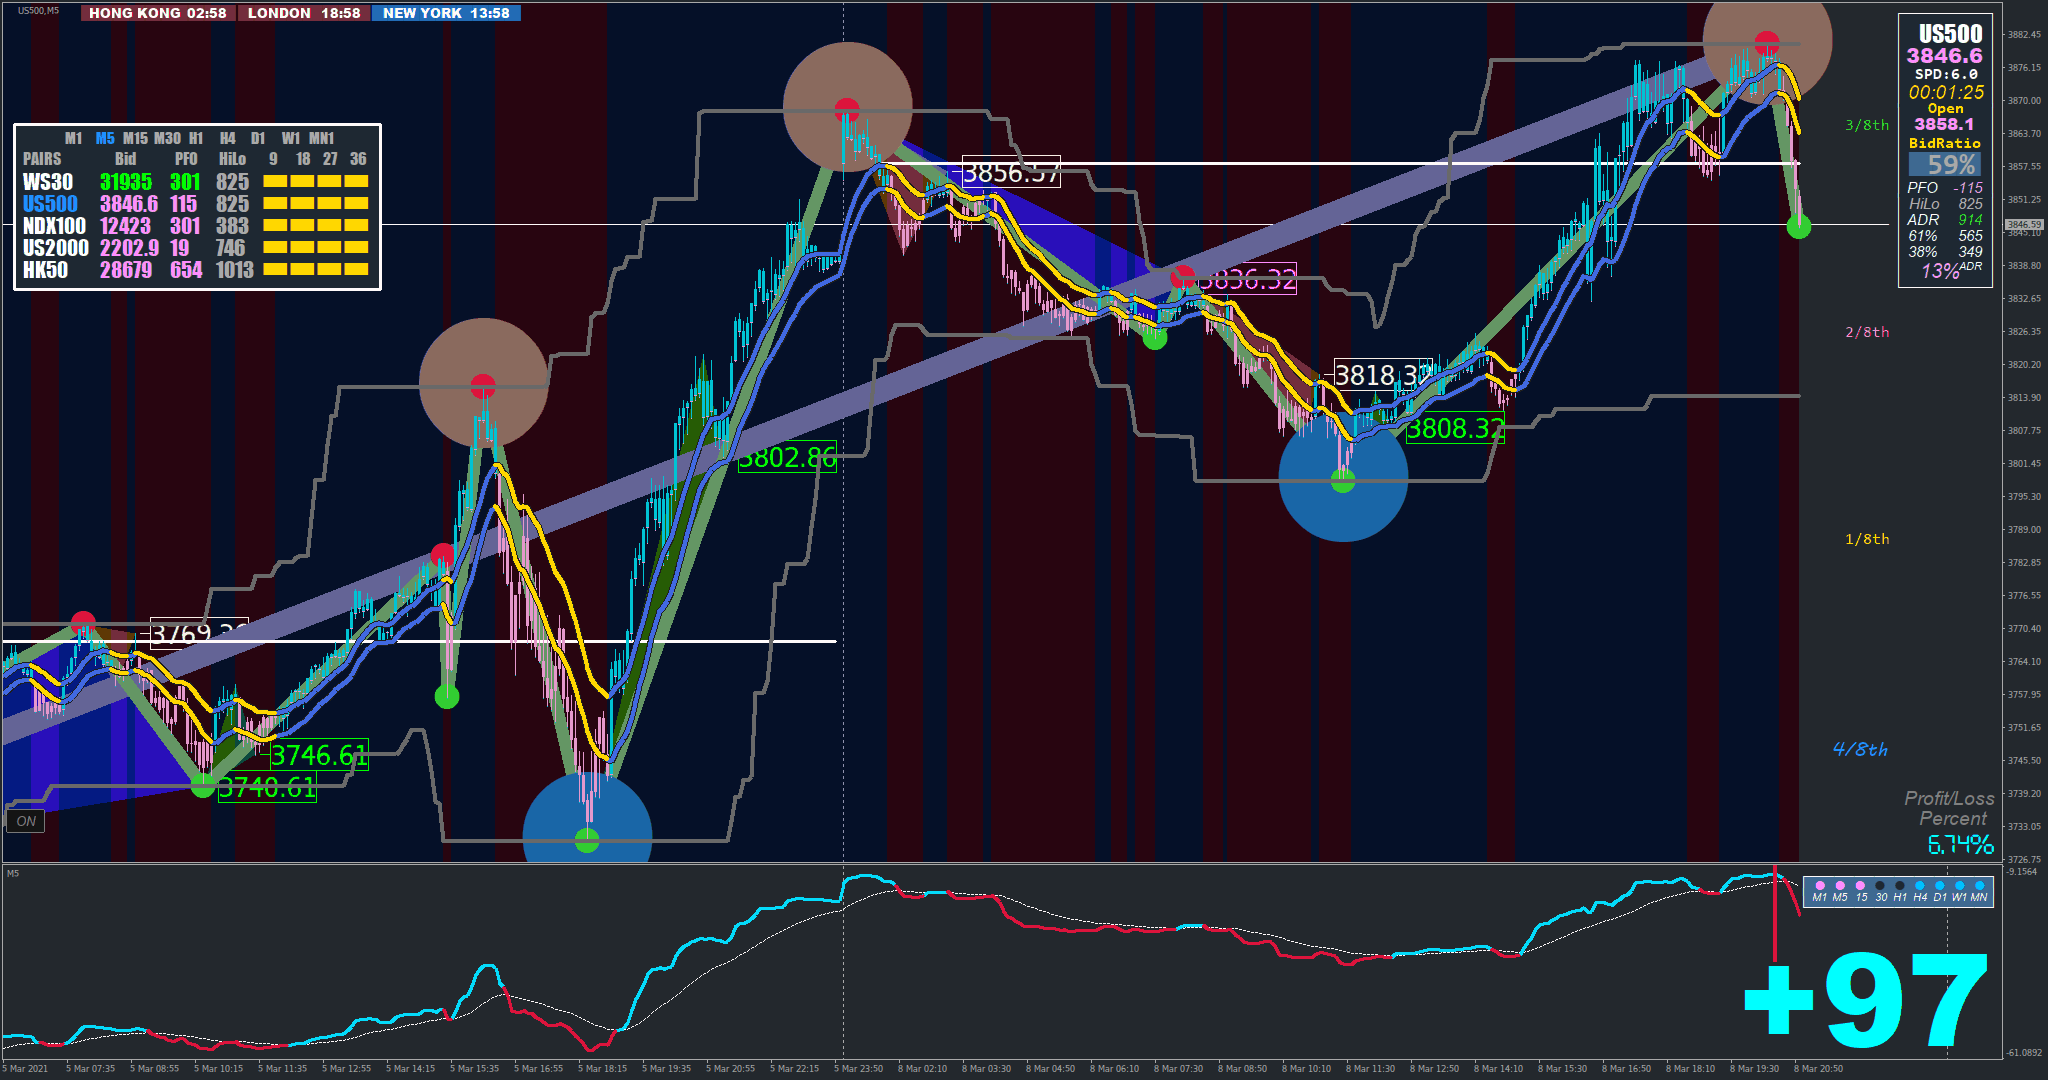Screen dimensions: 2048x1080
Task: Select the D1 timeframe in pairs dashboard
Action: click(x=258, y=138)
